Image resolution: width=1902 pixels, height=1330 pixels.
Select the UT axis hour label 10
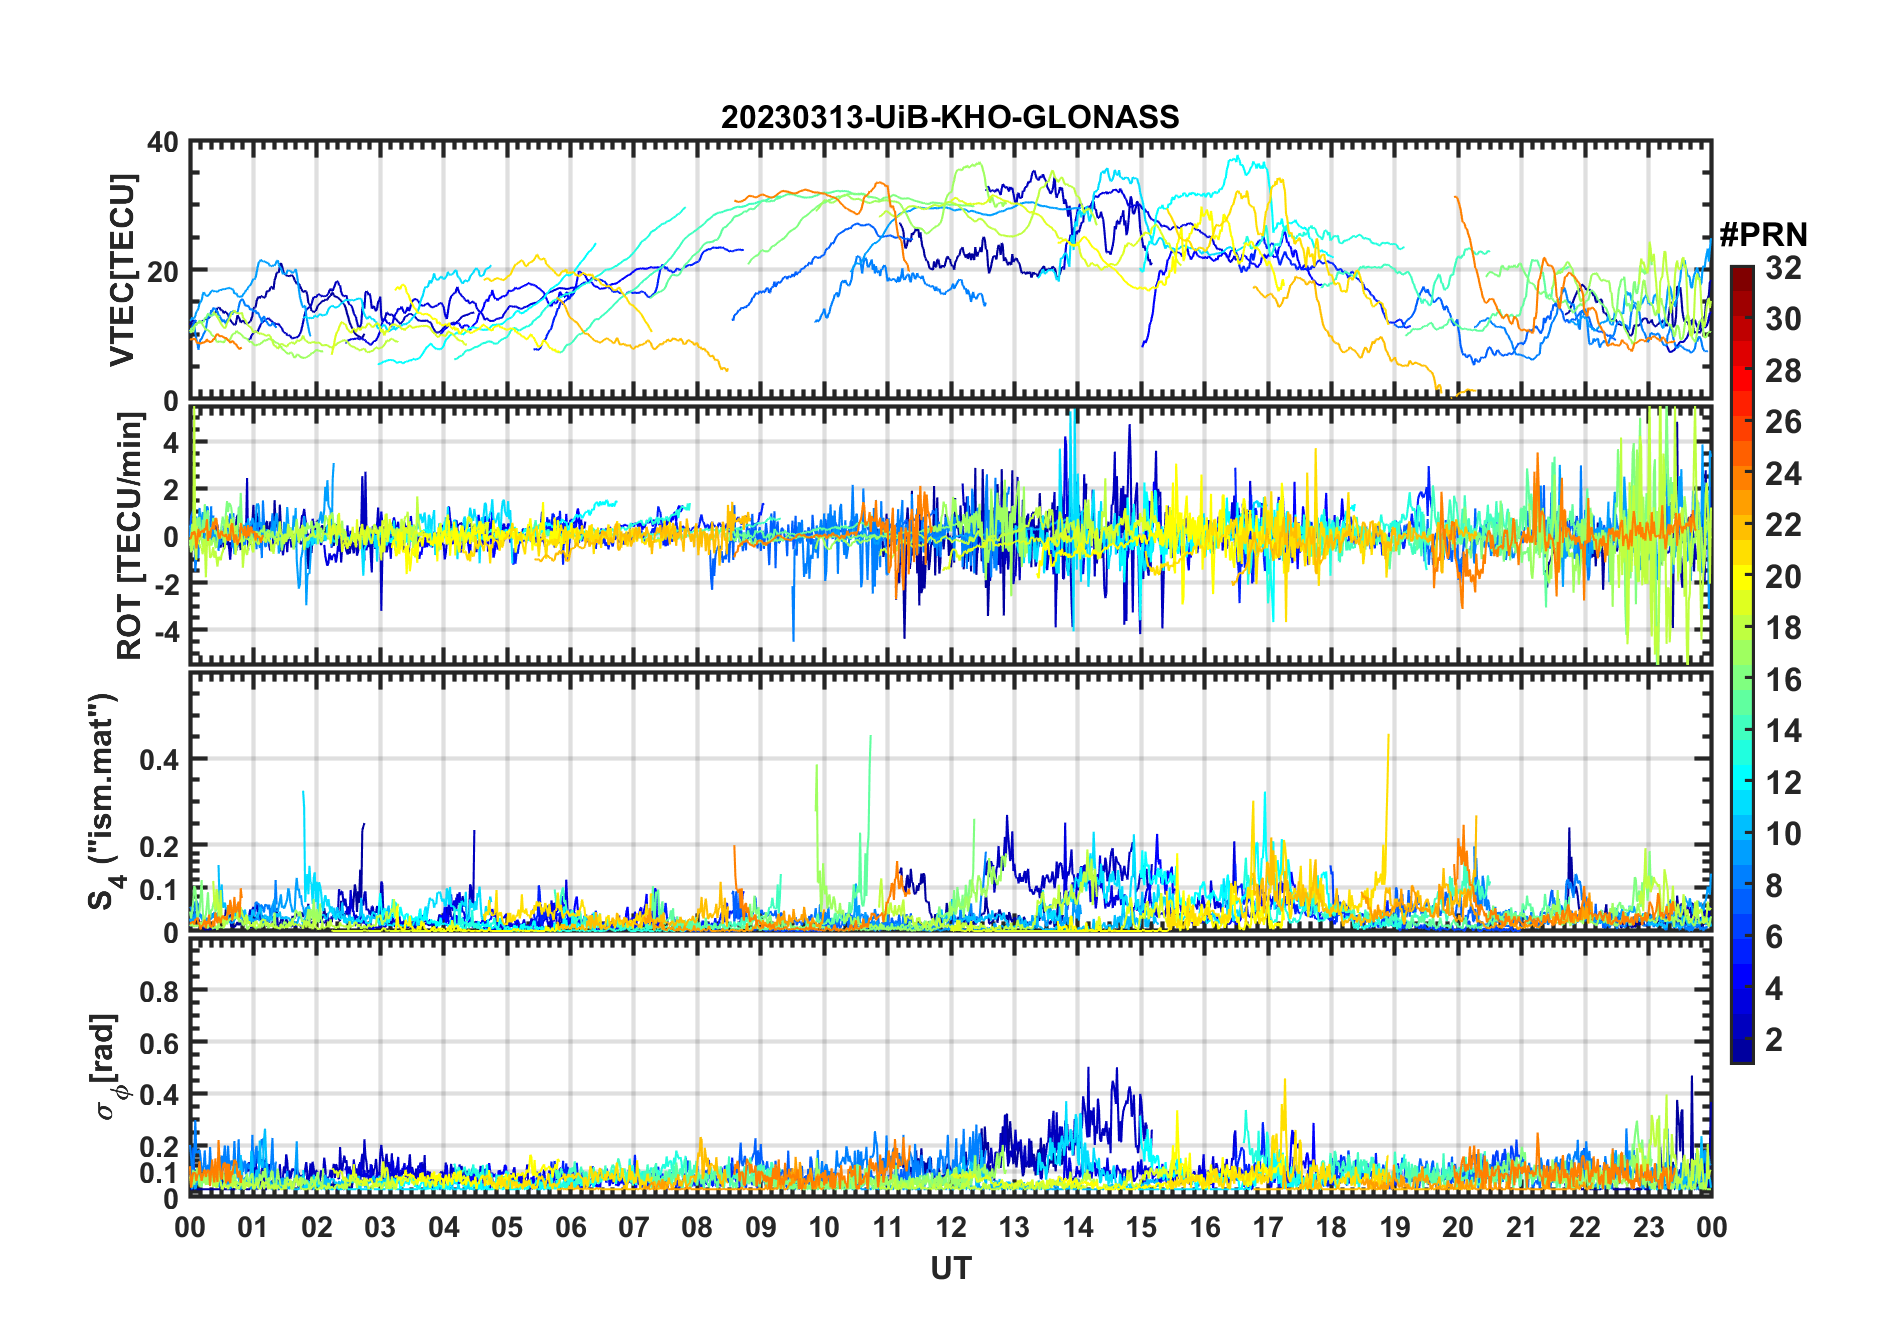coord(824,1227)
